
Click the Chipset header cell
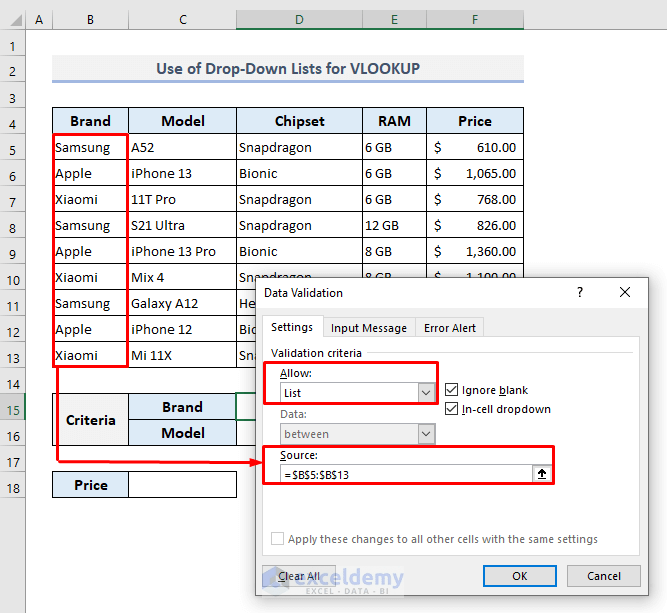[x=299, y=121]
